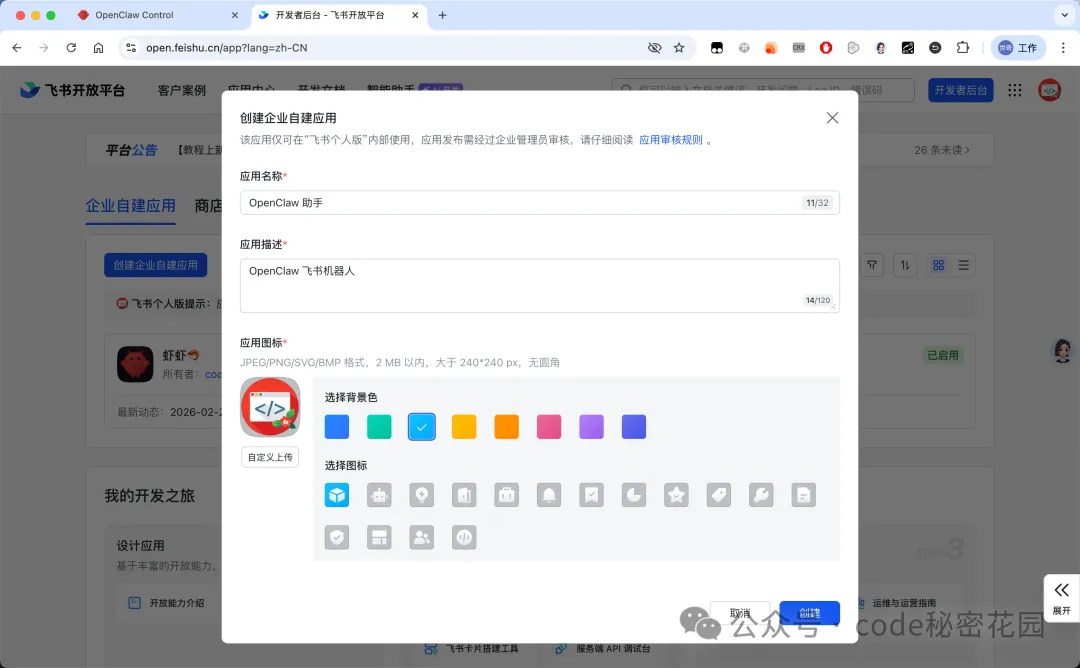Select the bookmark checkmark app icon
Viewport: 1080px width, 668px height.
click(x=591, y=494)
